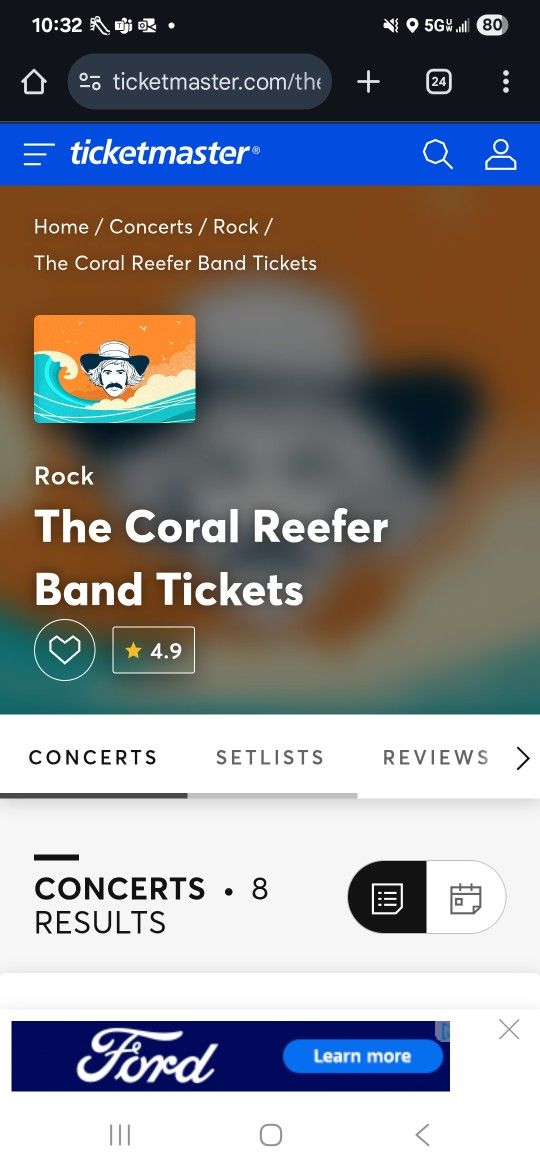Favorite The Coral Reefer Band with heart
This screenshot has width=540, height=1170.
[64, 650]
